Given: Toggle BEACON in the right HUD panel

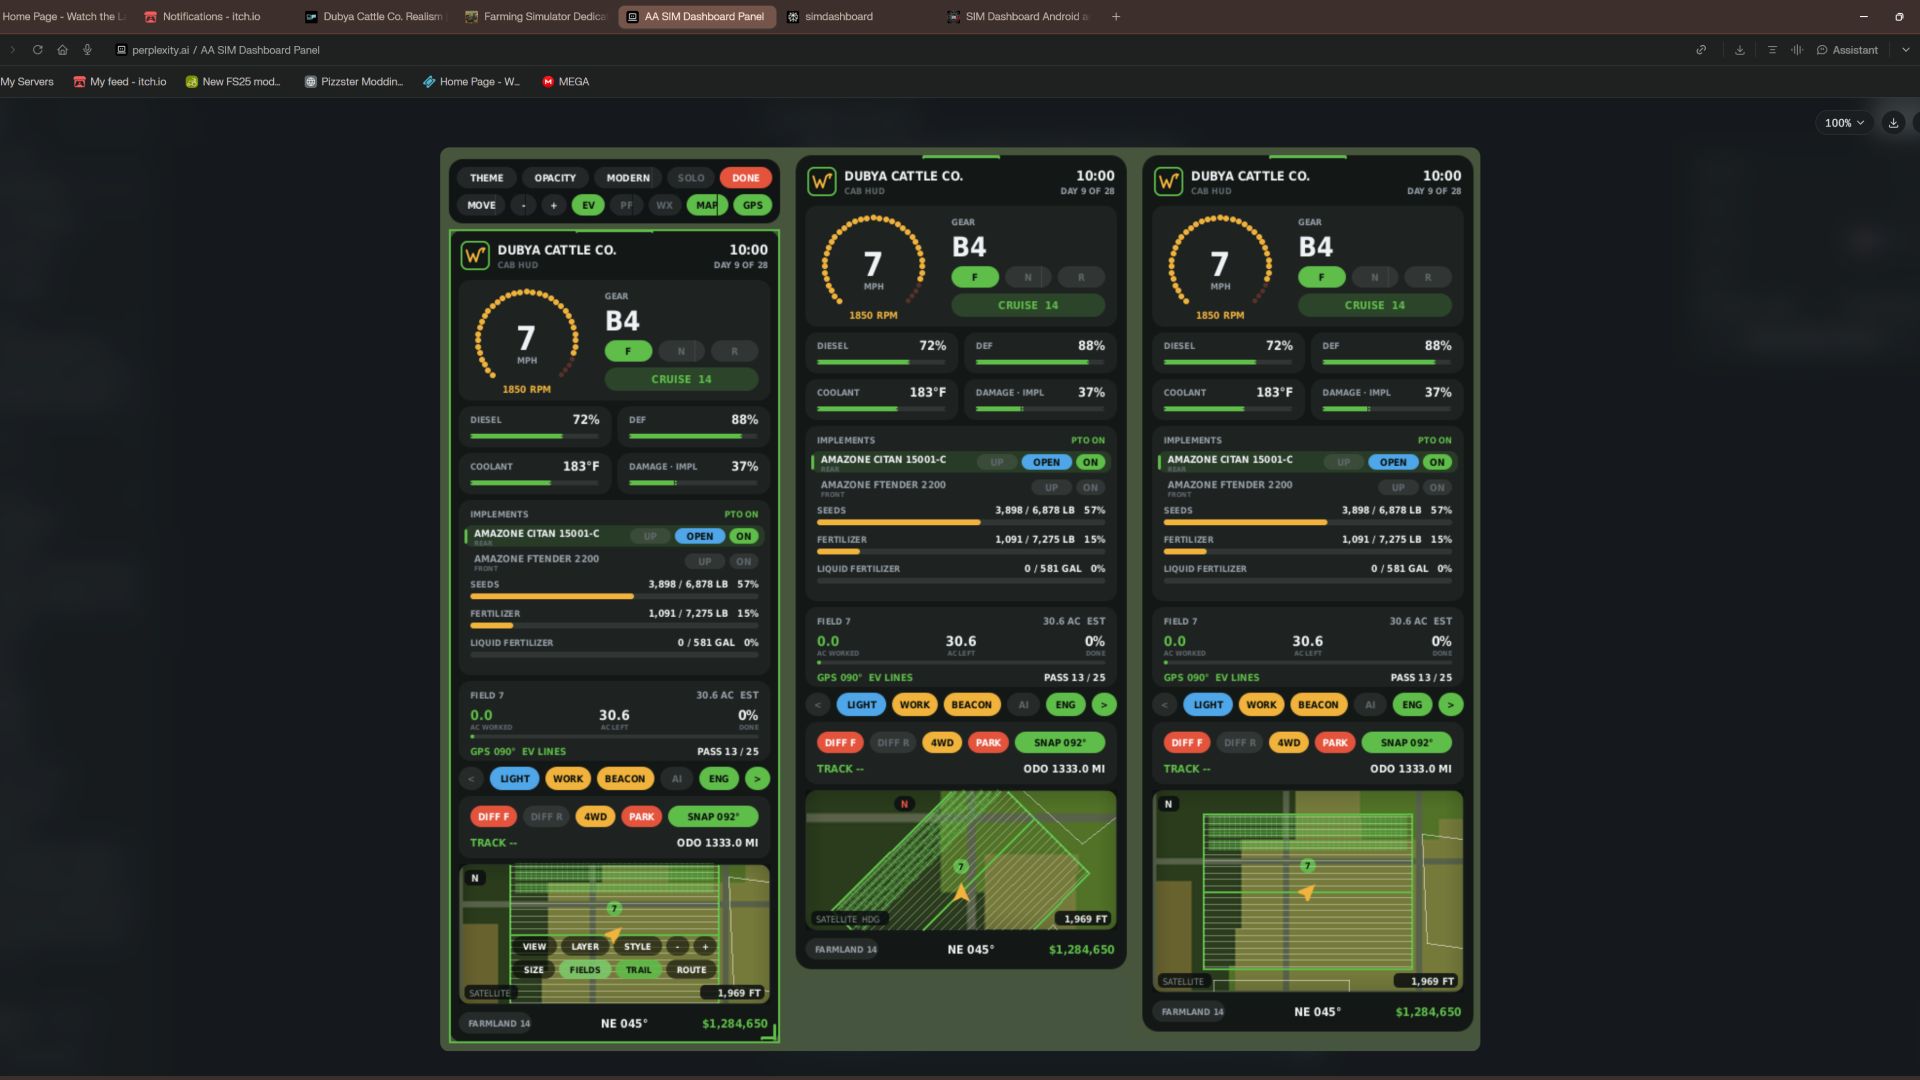Looking at the screenshot, I should tap(1318, 705).
